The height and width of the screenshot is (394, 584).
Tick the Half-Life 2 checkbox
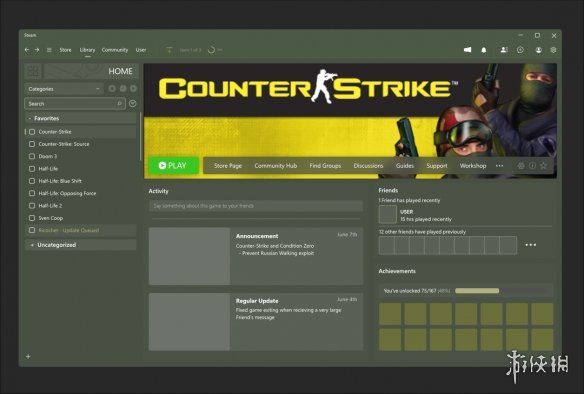[x=32, y=206]
